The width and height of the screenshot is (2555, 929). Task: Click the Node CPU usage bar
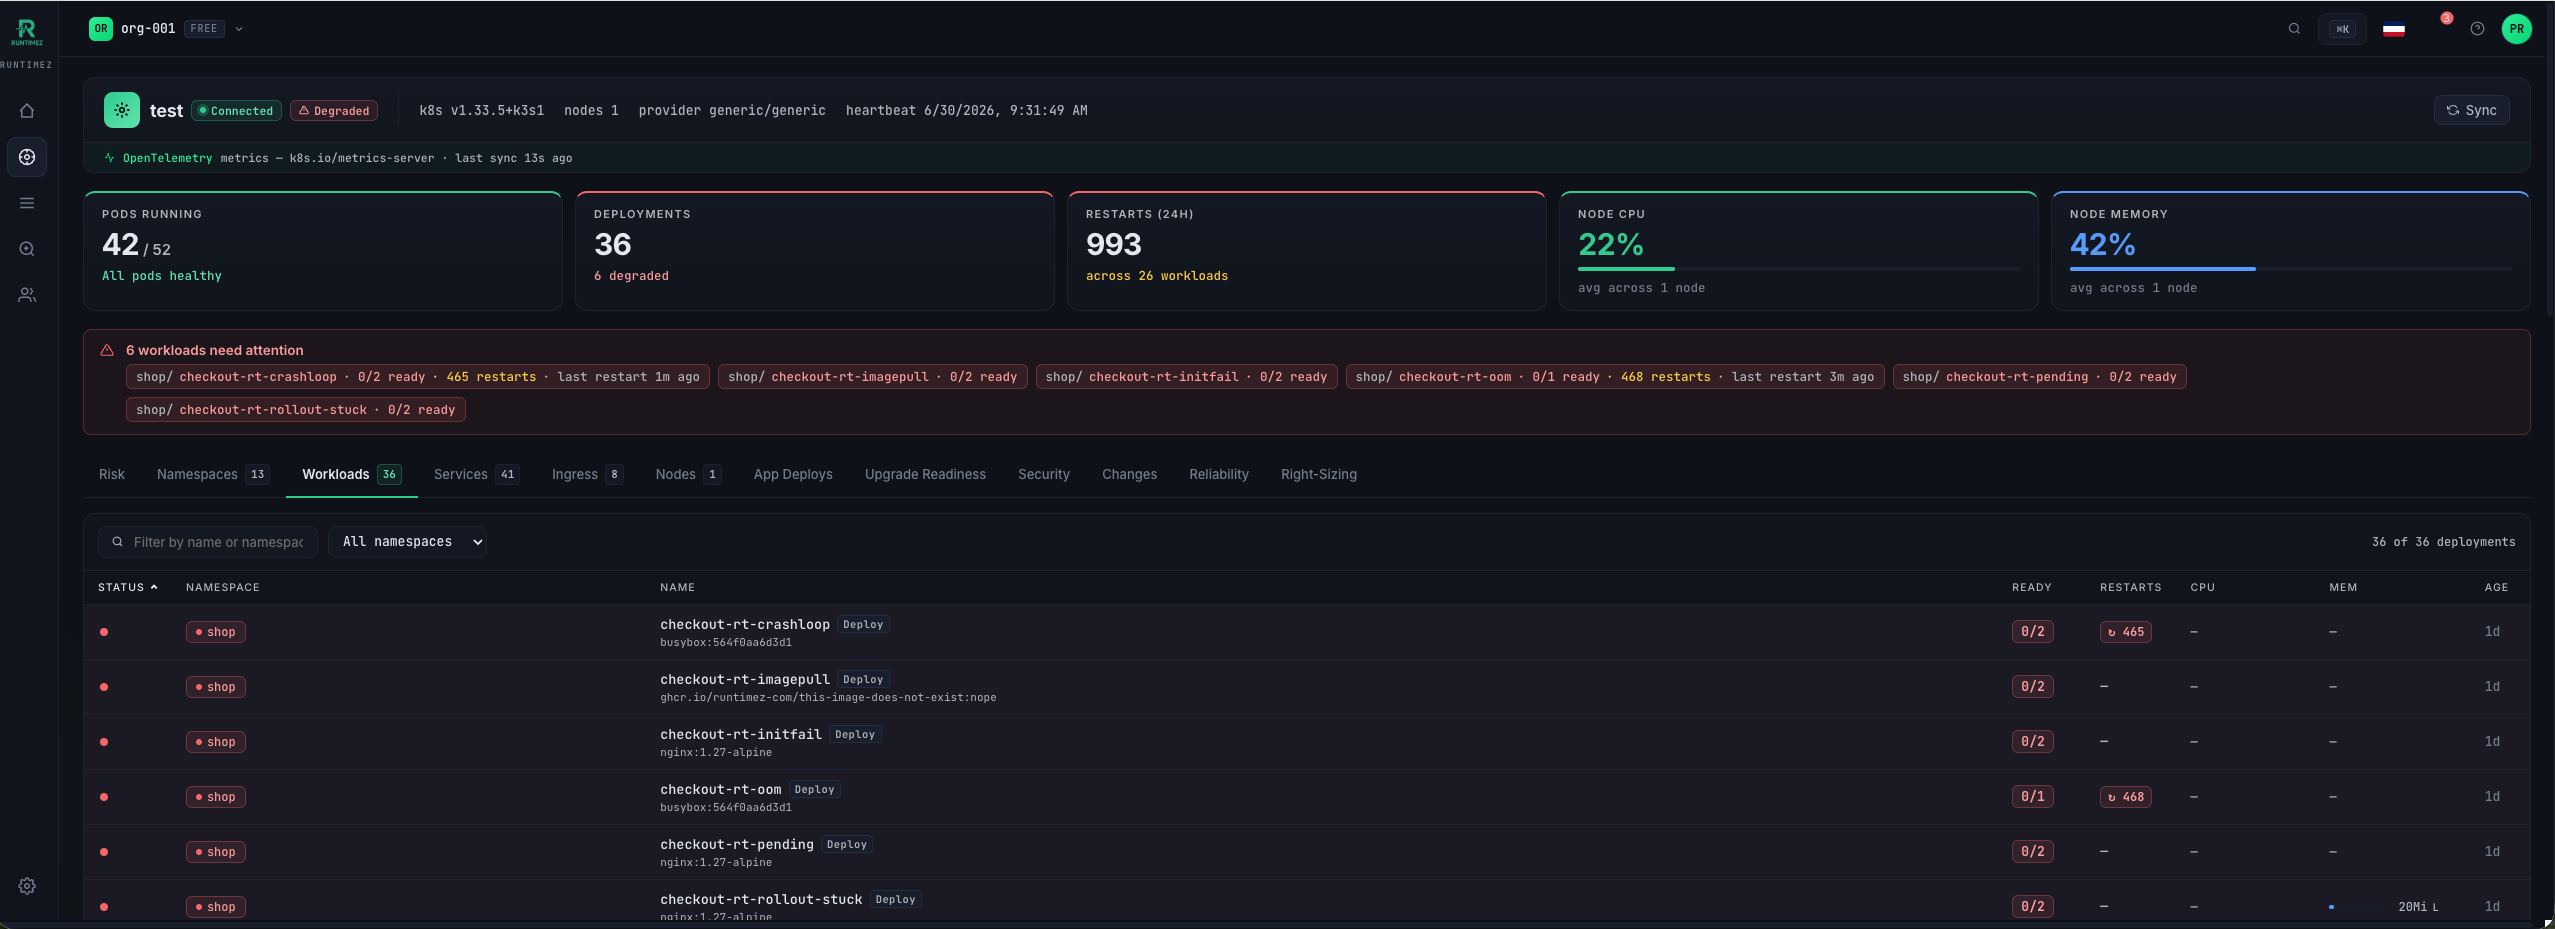1798,269
